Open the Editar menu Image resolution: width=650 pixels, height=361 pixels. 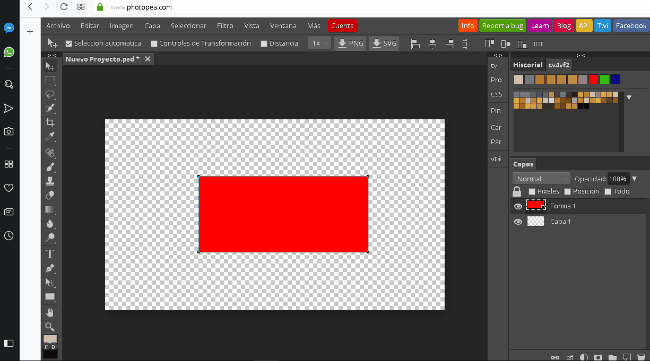90,26
